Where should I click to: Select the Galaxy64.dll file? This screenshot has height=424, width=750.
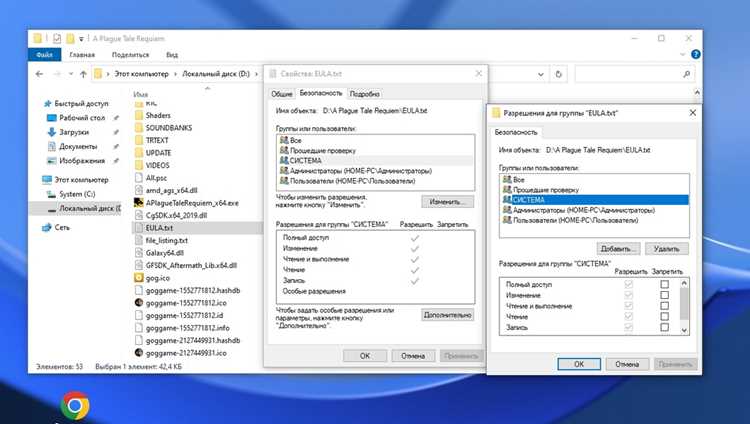(165, 253)
